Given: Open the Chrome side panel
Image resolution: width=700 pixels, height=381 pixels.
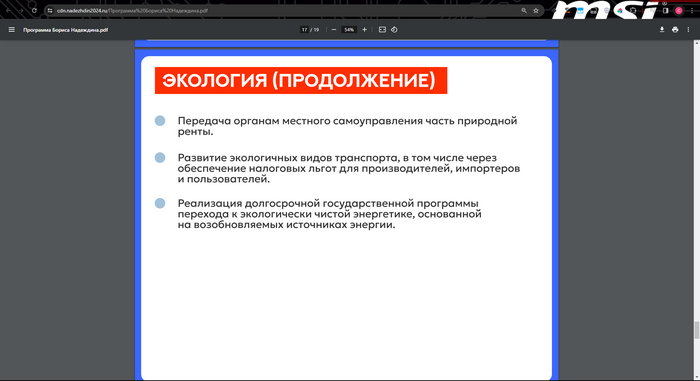Looking at the screenshot, I should (665, 11).
